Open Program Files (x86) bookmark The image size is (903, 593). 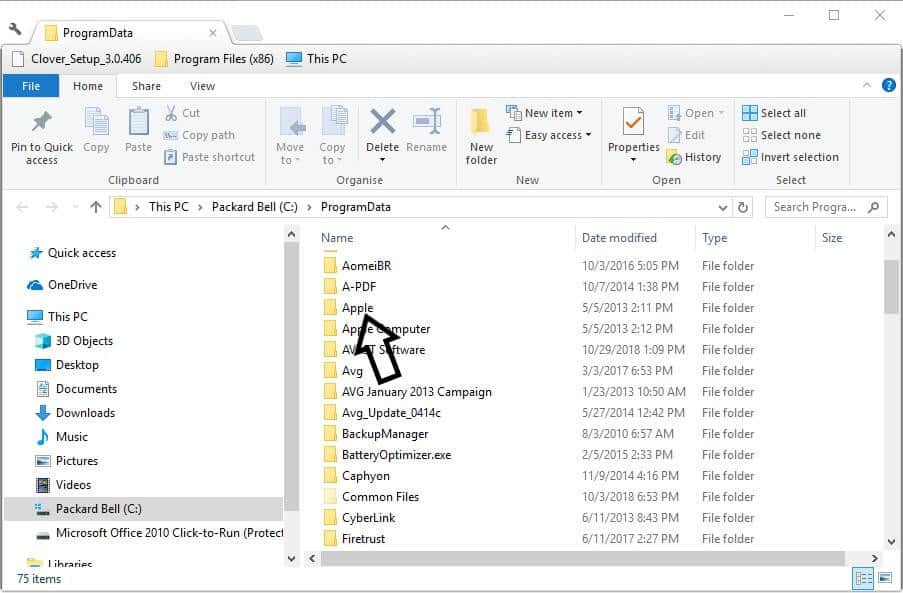[214, 59]
